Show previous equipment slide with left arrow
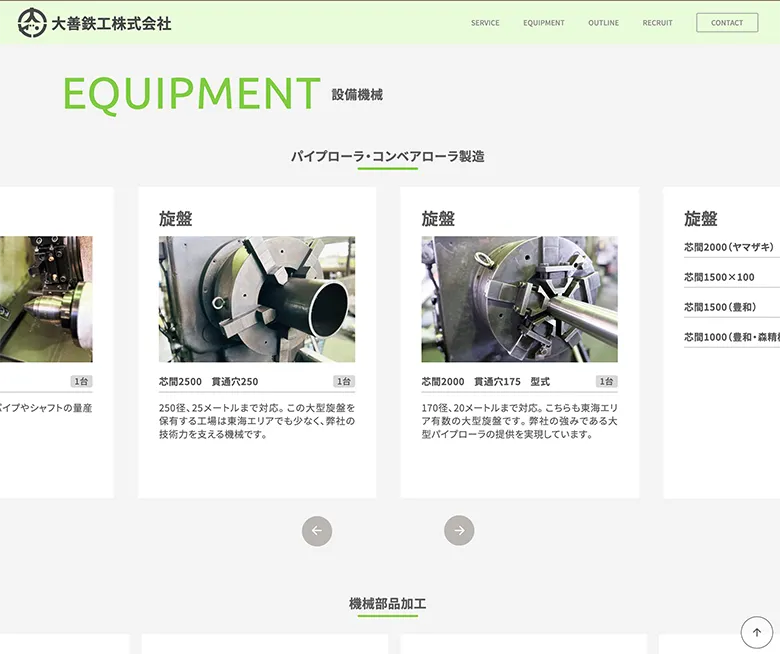 click(x=317, y=531)
